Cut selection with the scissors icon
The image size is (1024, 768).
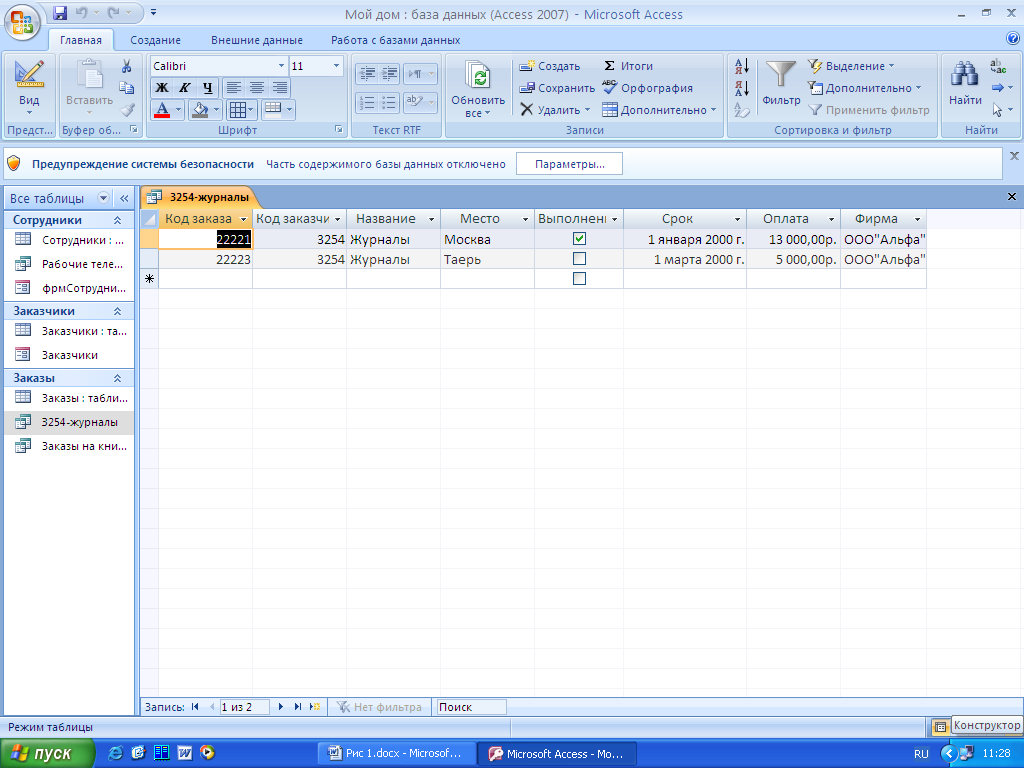point(127,66)
